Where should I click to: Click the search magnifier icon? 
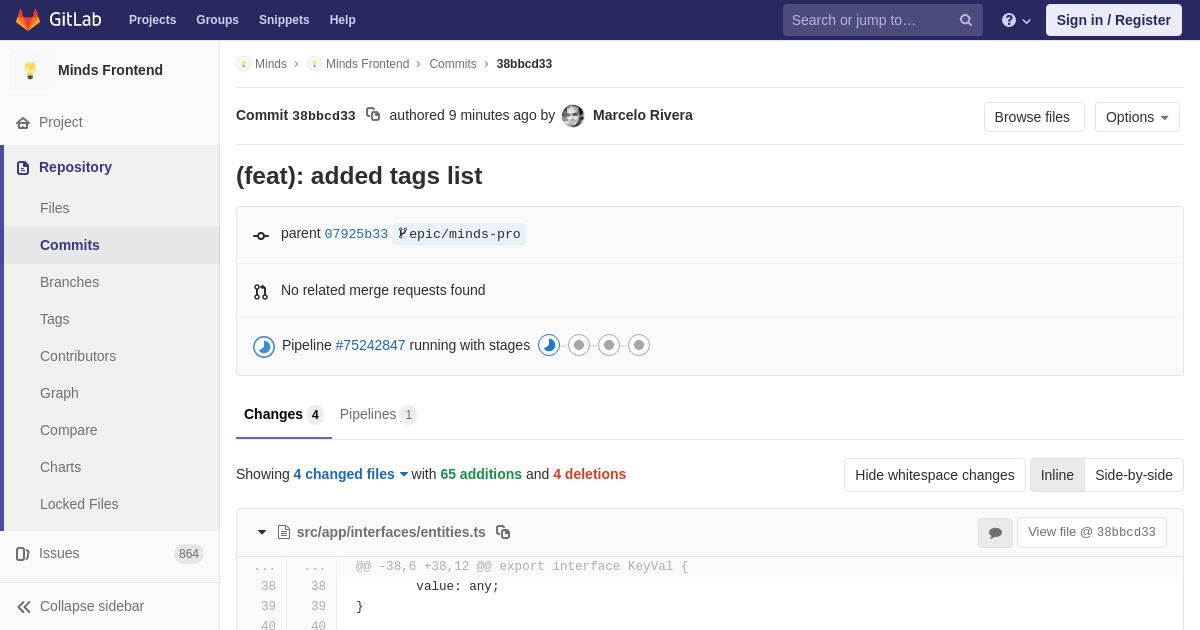pos(965,20)
